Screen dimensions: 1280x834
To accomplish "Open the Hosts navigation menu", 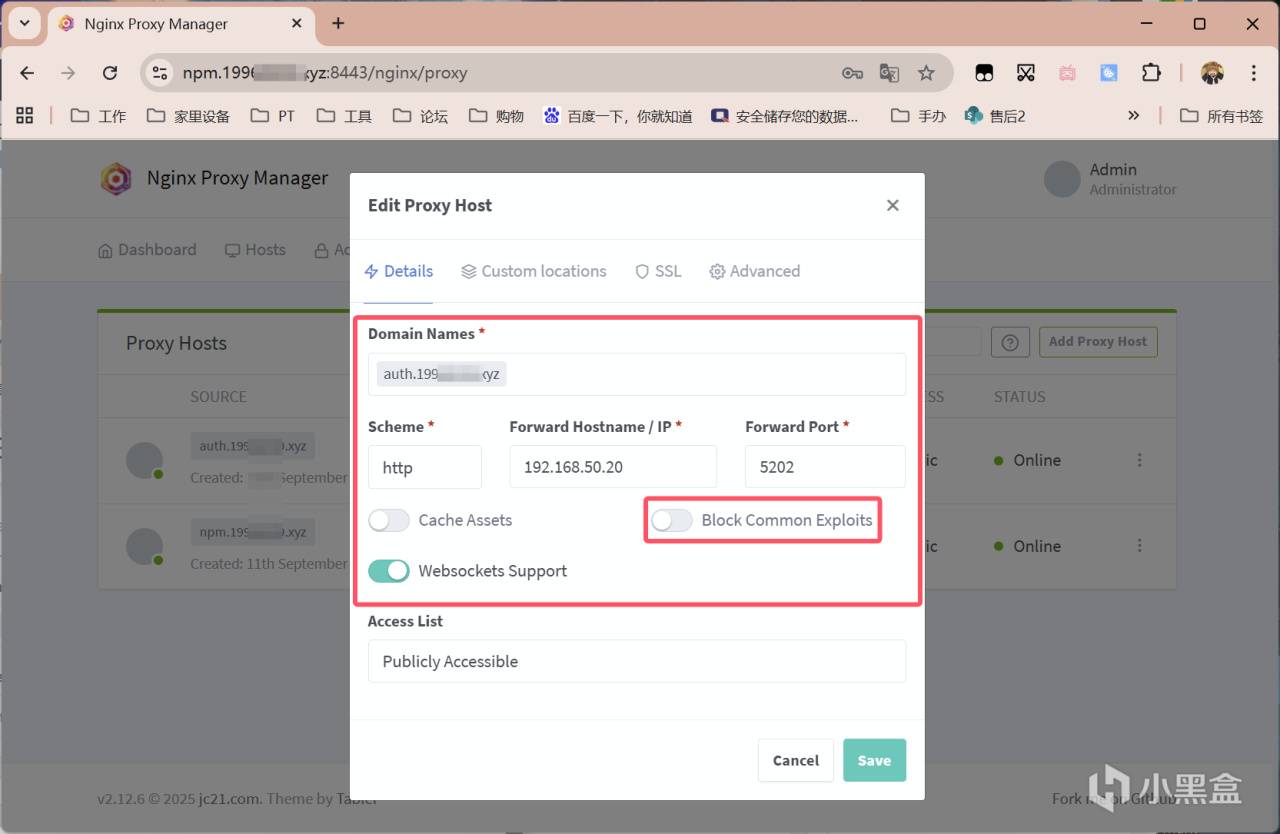I will coord(255,250).
